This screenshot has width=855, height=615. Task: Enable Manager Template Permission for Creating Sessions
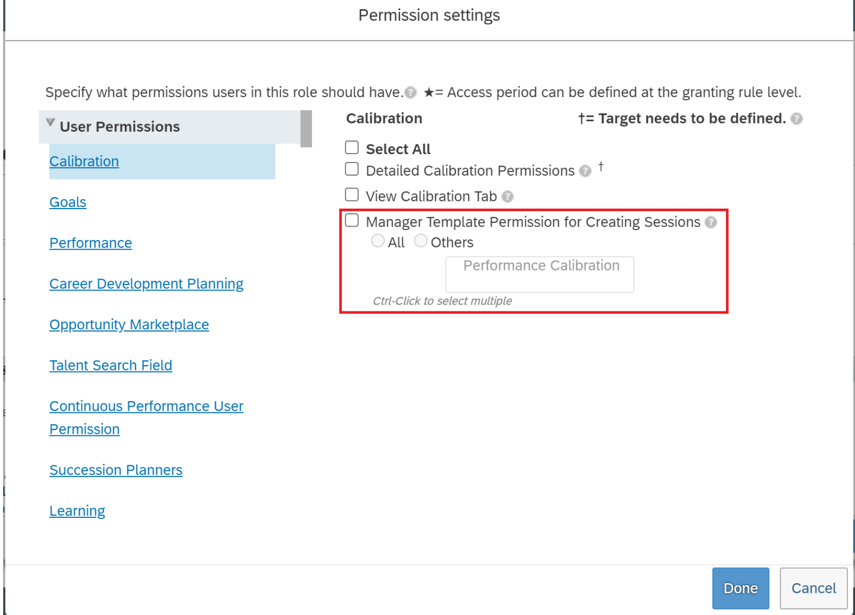(352, 221)
